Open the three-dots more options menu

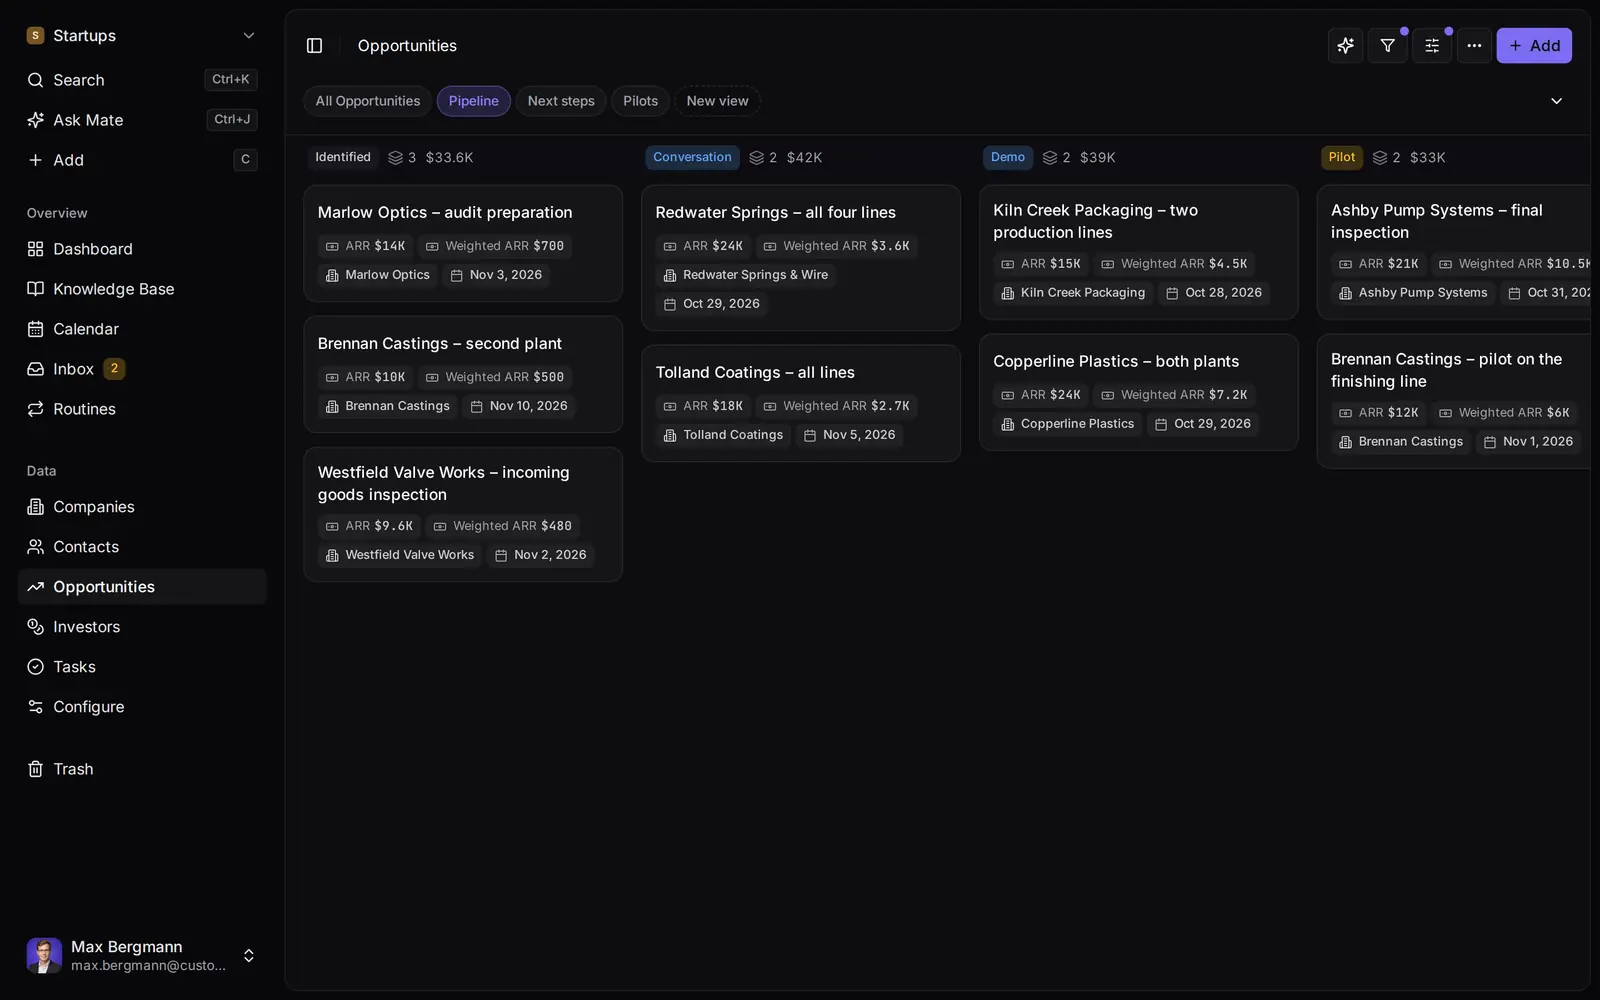1474,46
